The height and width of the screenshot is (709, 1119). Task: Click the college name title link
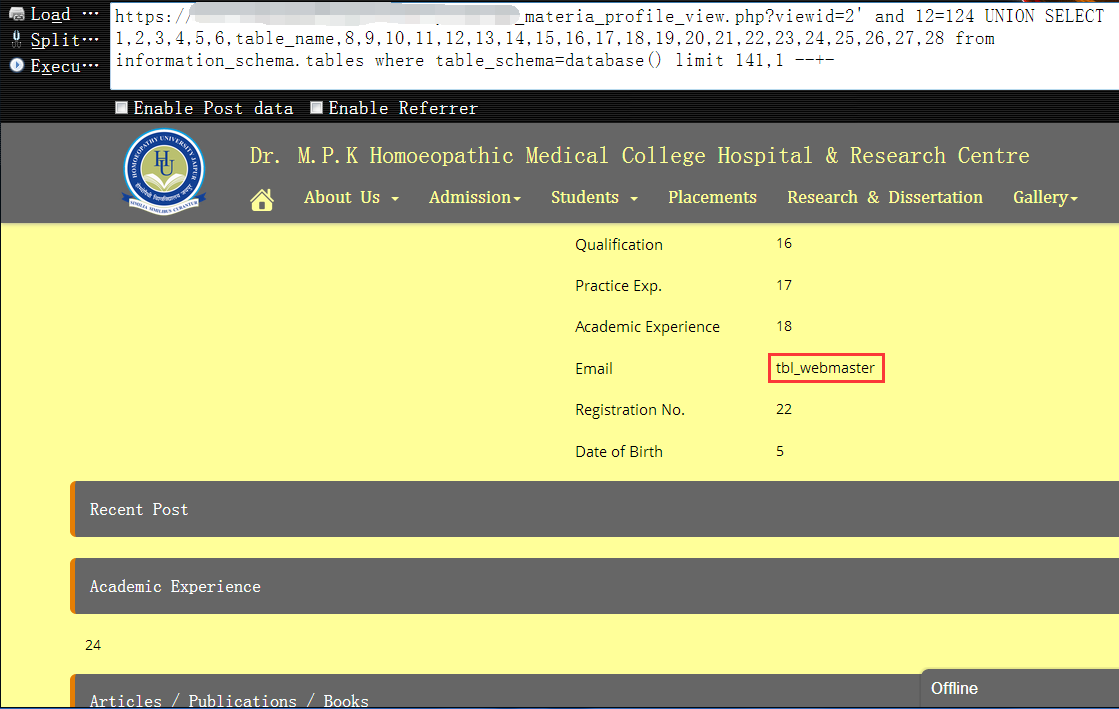click(639, 156)
